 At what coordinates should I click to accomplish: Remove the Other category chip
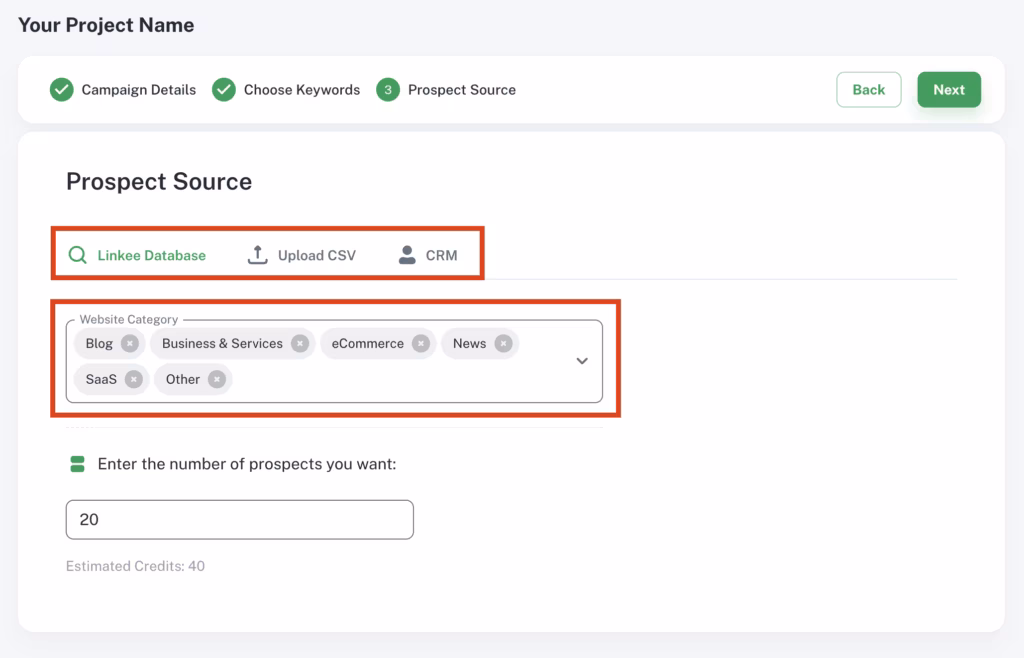pos(217,379)
